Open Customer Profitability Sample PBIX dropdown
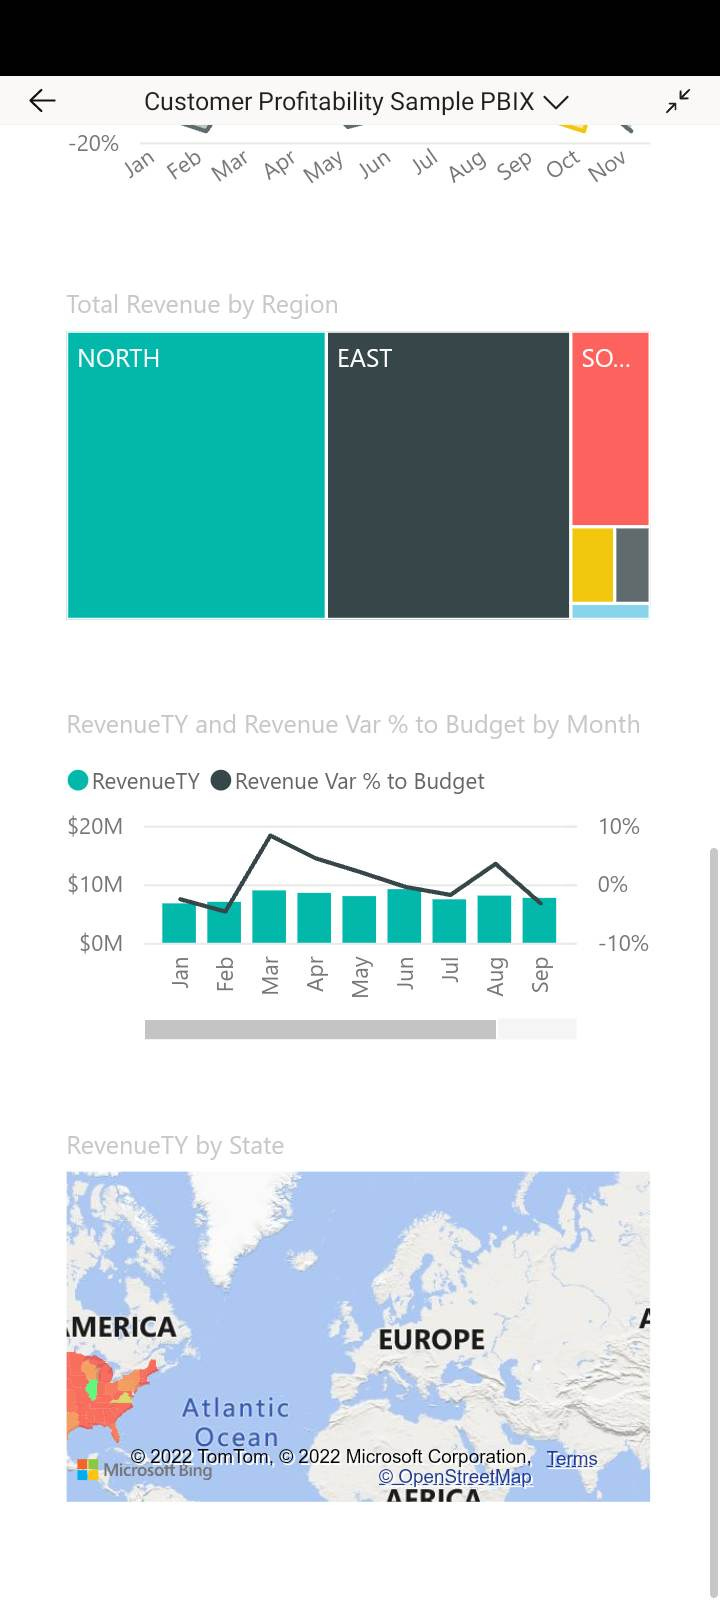Viewport: 720px width, 1600px height. tap(356, 101)
